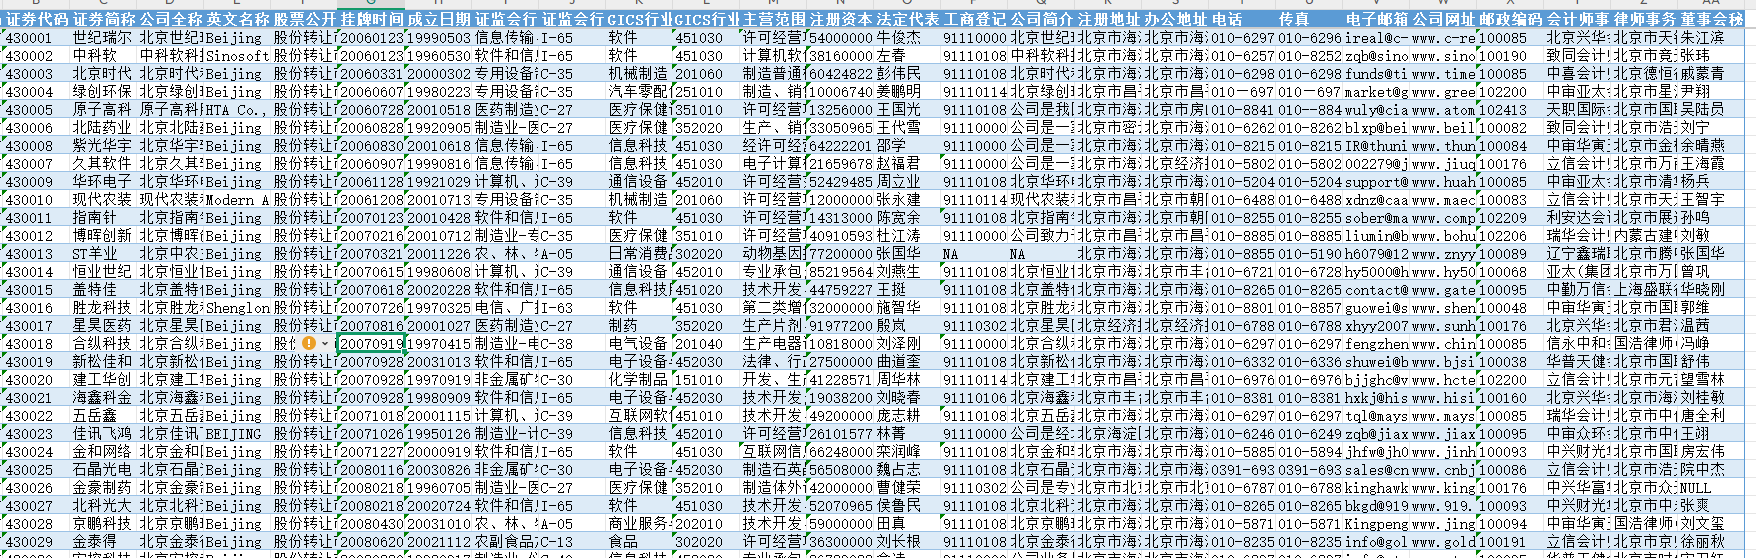The image size is (1756, 558).
Task: Select the English name cell Modern A
Action: coord(238,199)
